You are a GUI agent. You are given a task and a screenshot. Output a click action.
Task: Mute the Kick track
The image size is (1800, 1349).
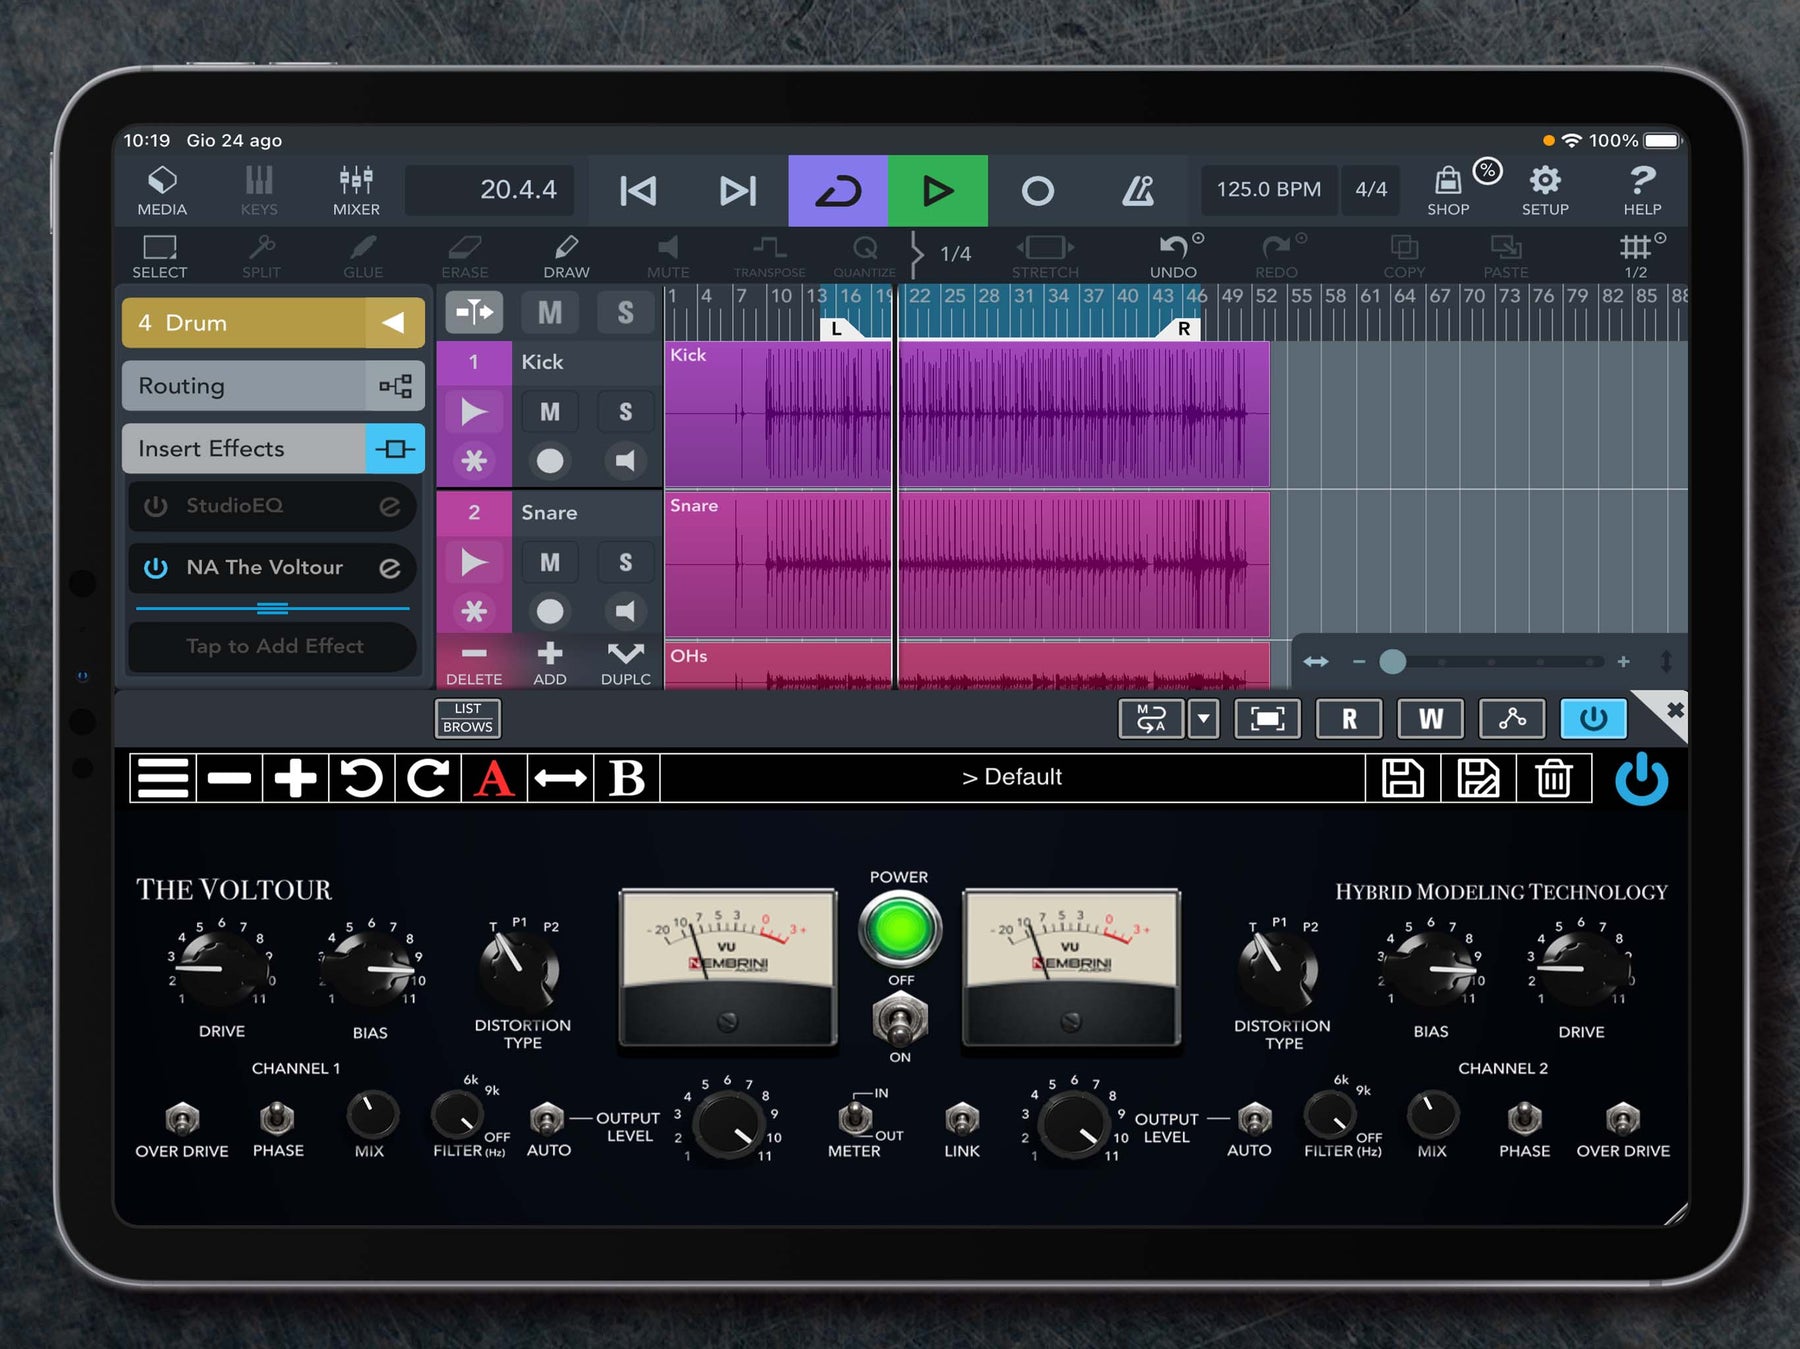pyautogui.click(x=549, y=412)
